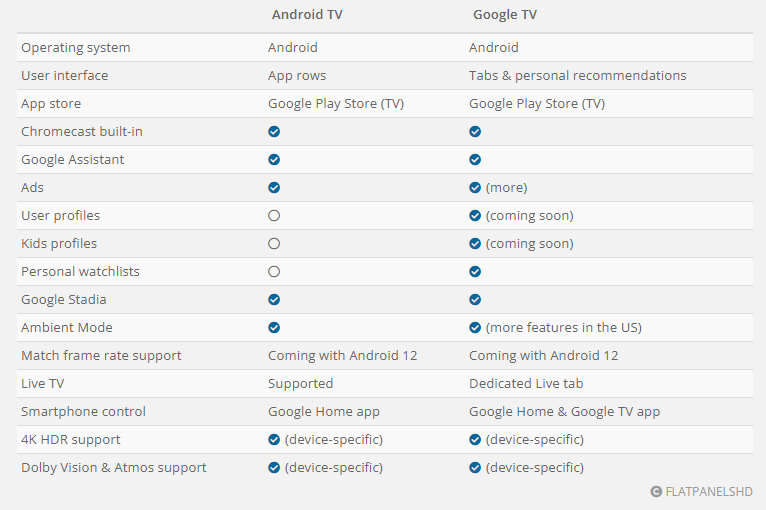Click 'Dedicated Live tab' cell text
Viewport: 766px width, 510px height.
click(526, 383)
